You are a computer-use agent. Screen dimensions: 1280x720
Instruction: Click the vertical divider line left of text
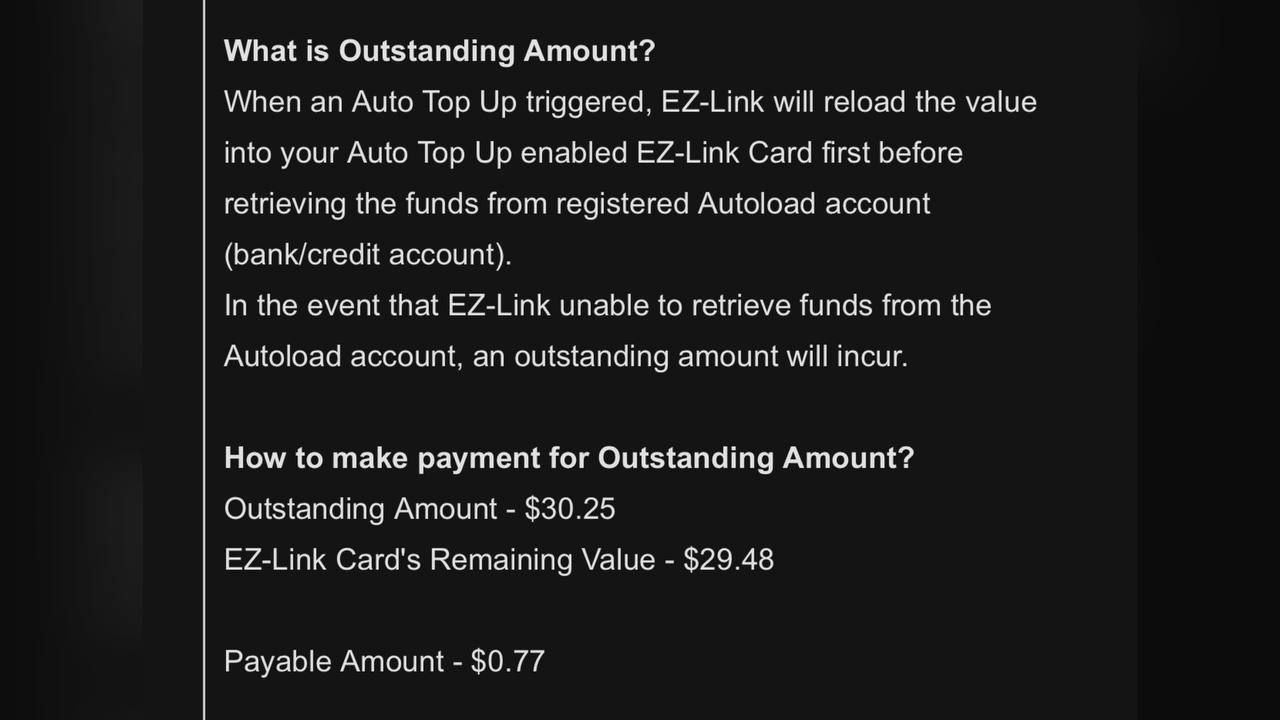pyautogui.click(x=204, y=360)
